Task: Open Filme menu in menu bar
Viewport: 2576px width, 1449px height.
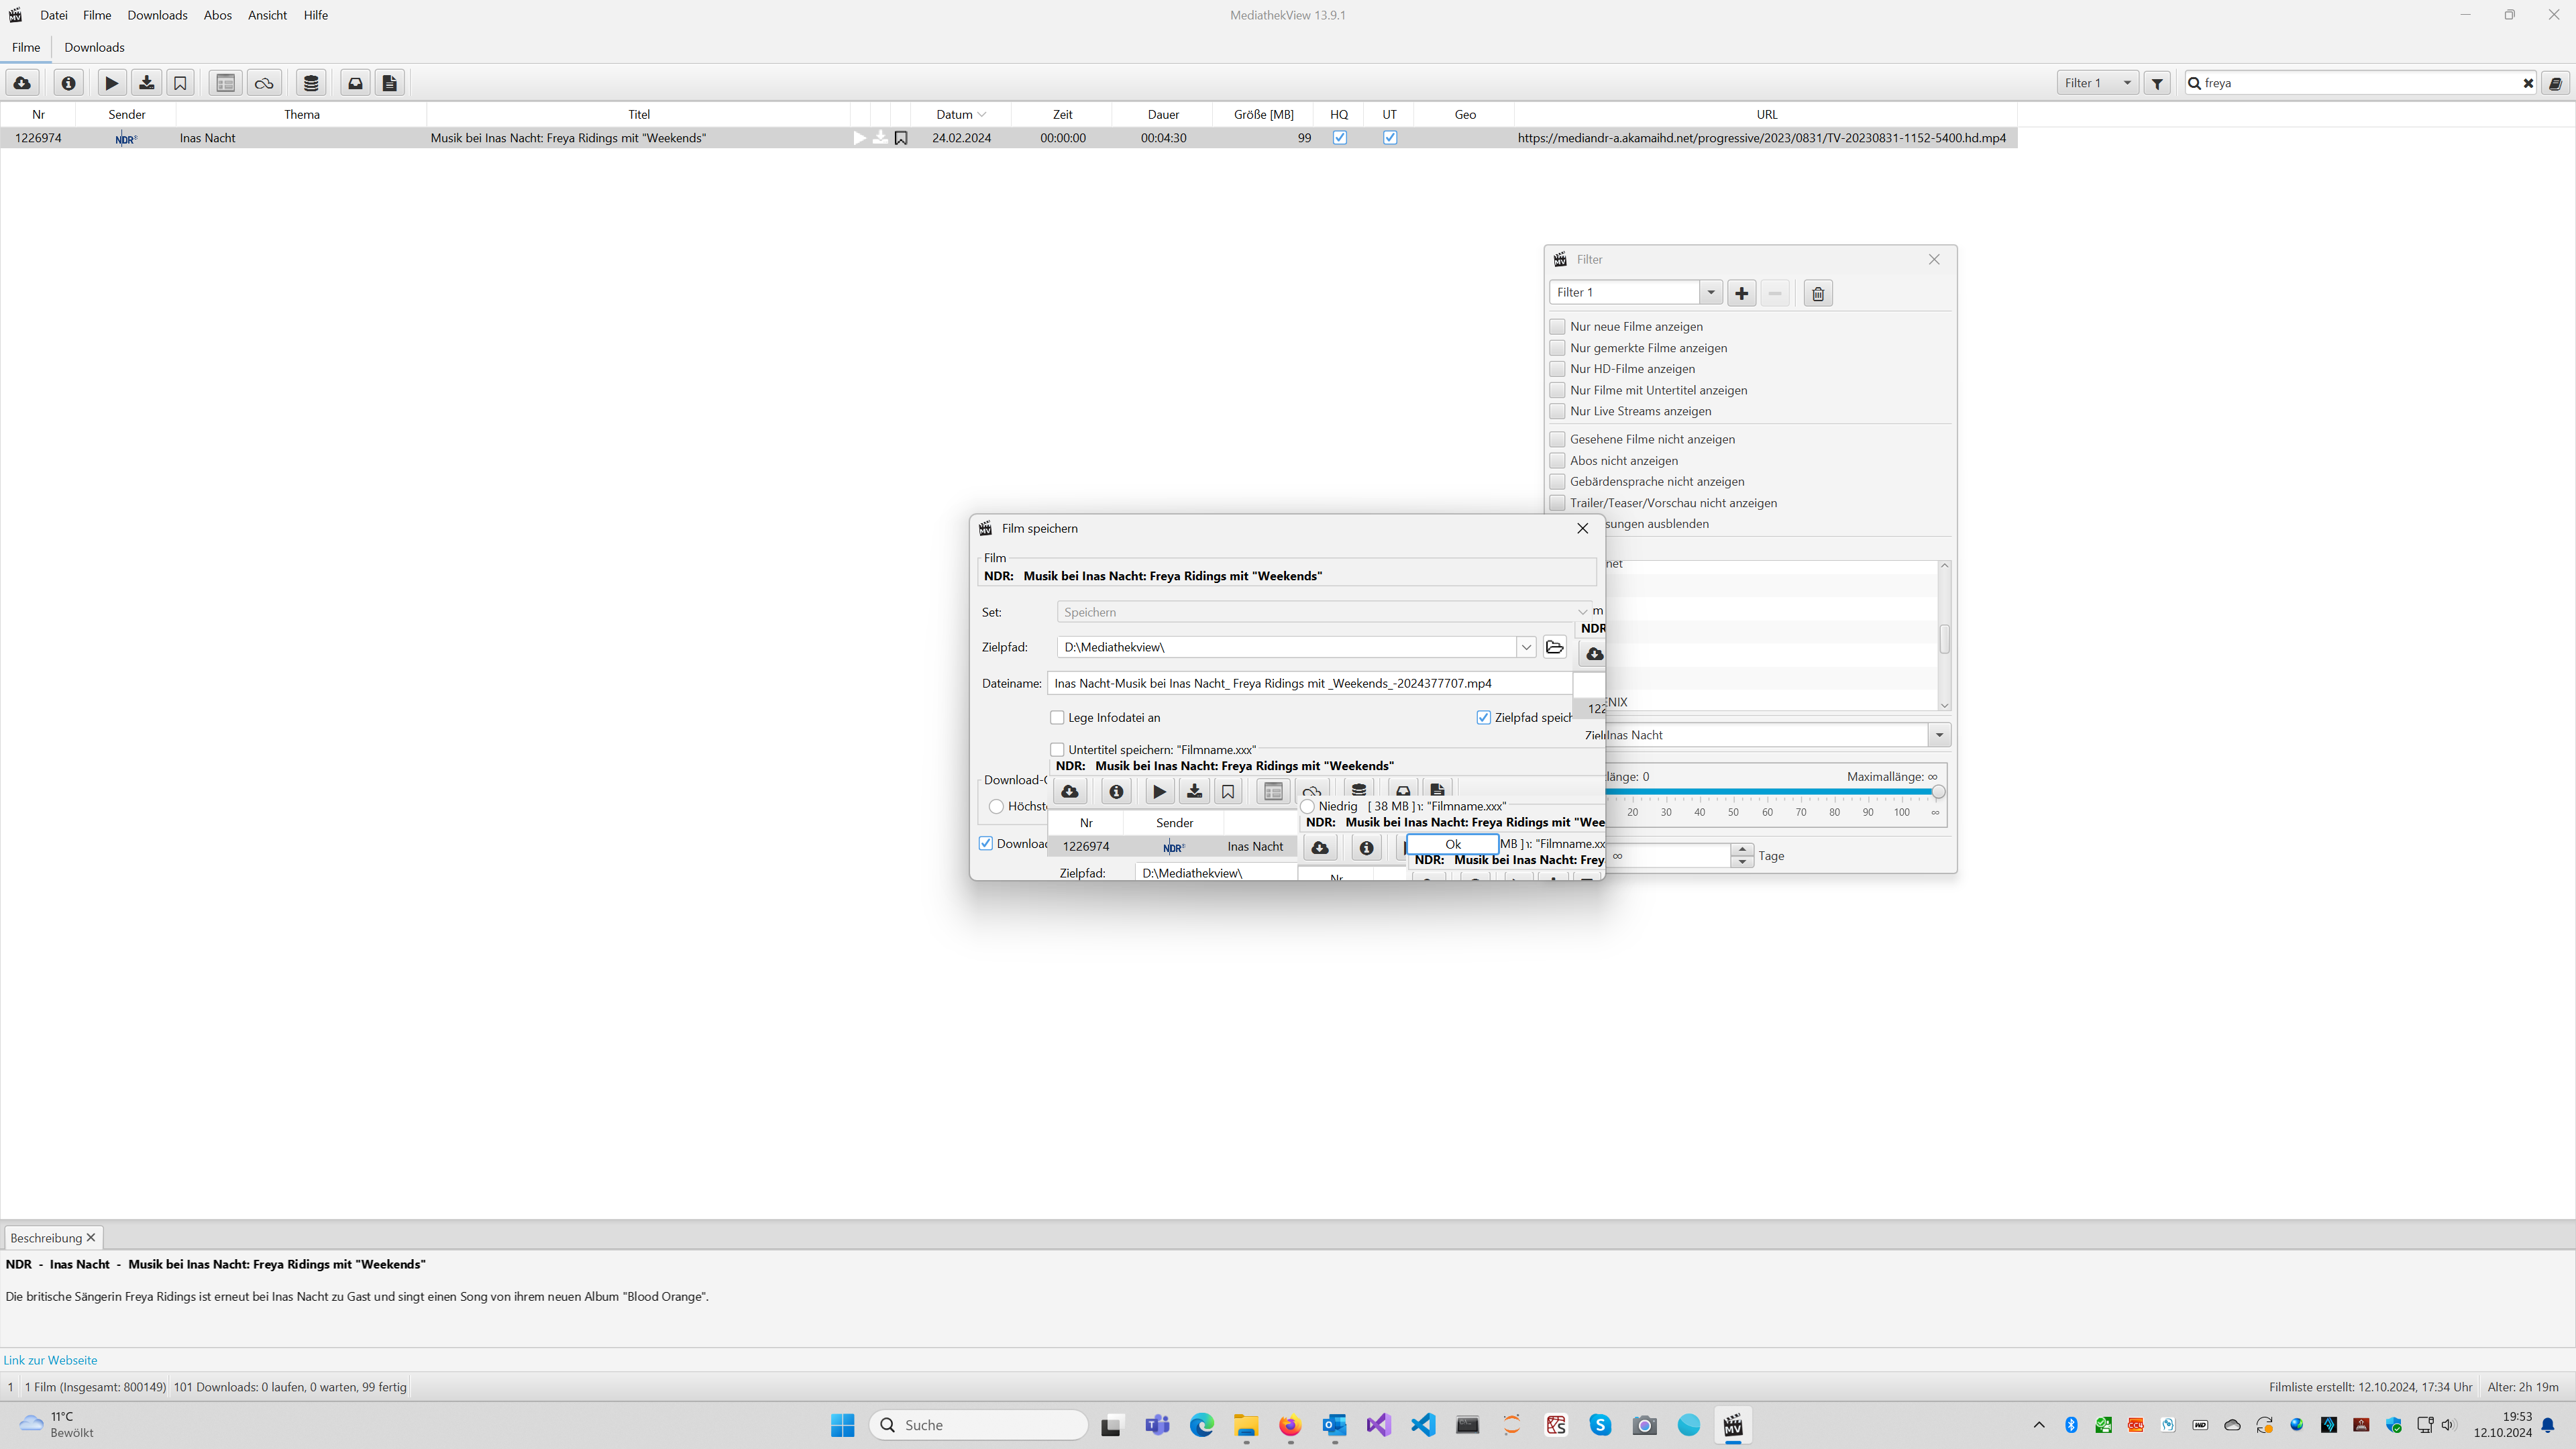Action: pyautogui.click(x=97, y=15)
